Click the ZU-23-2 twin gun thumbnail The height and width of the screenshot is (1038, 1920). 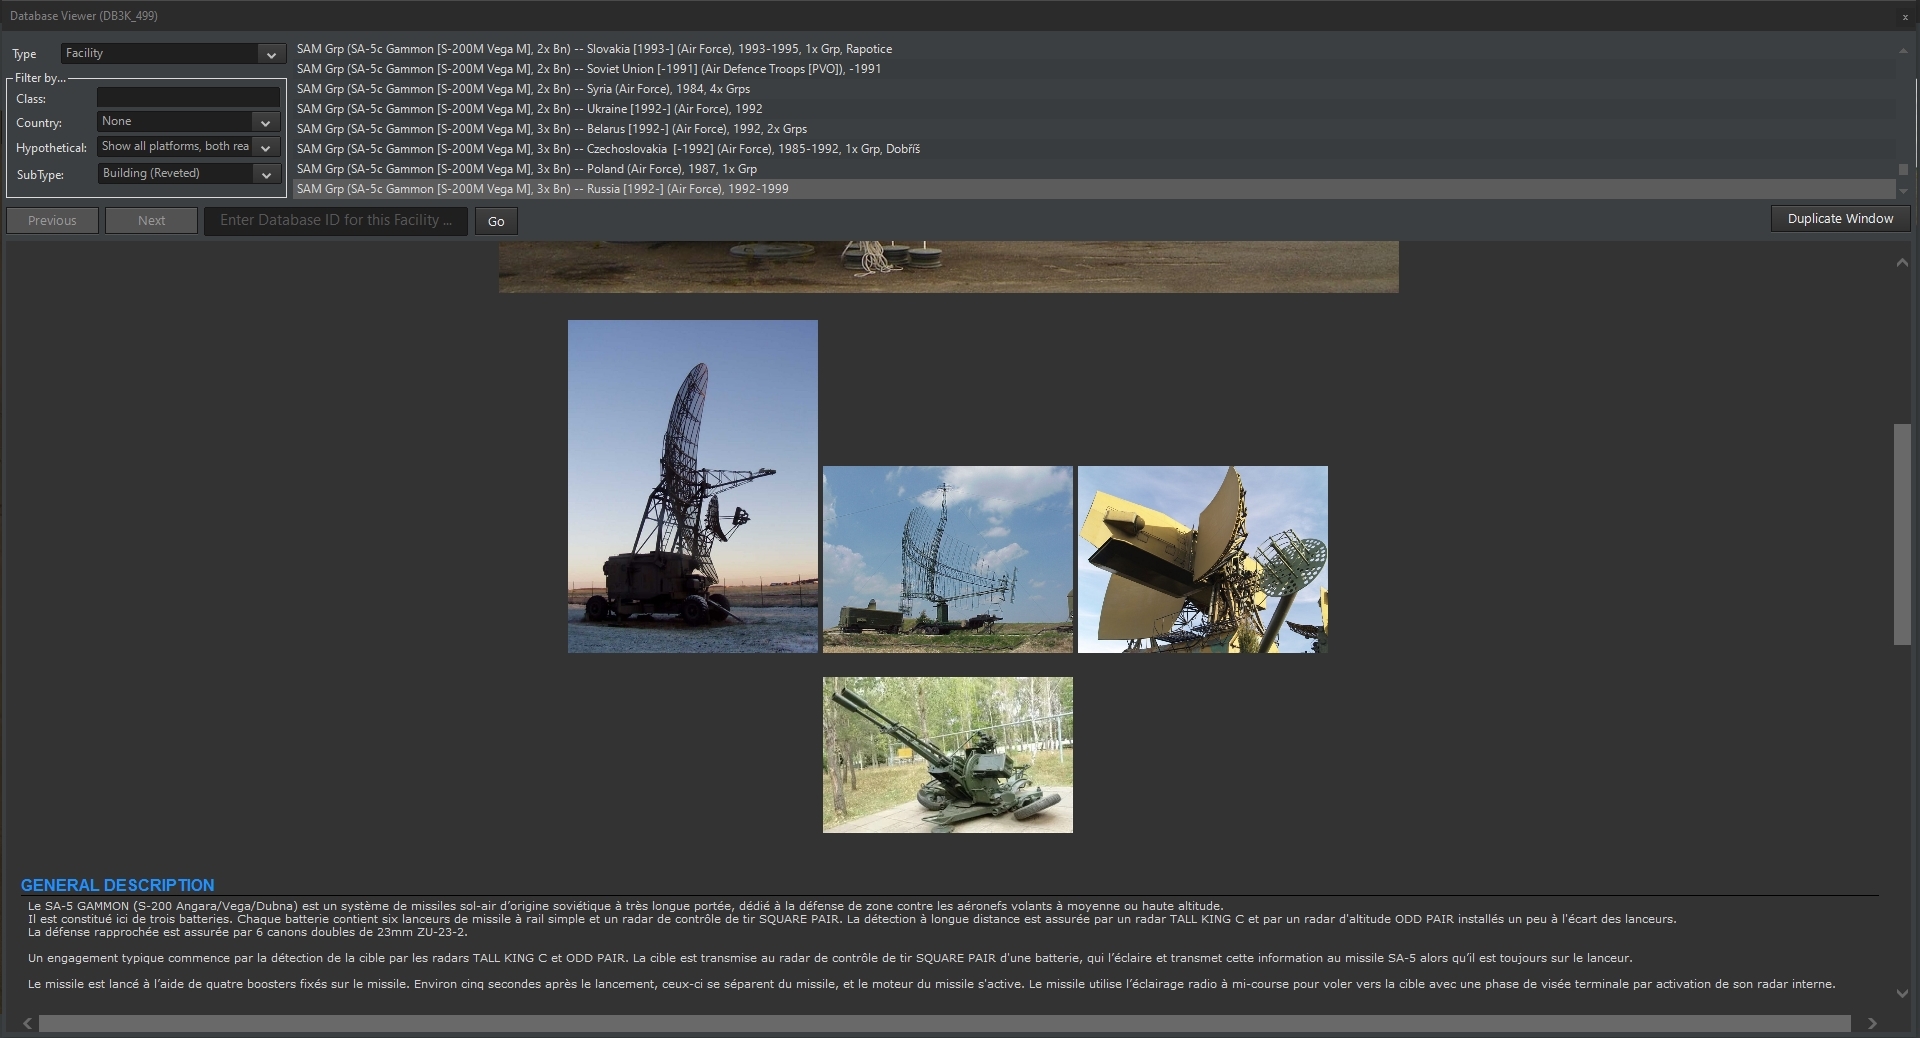[948, 755]
